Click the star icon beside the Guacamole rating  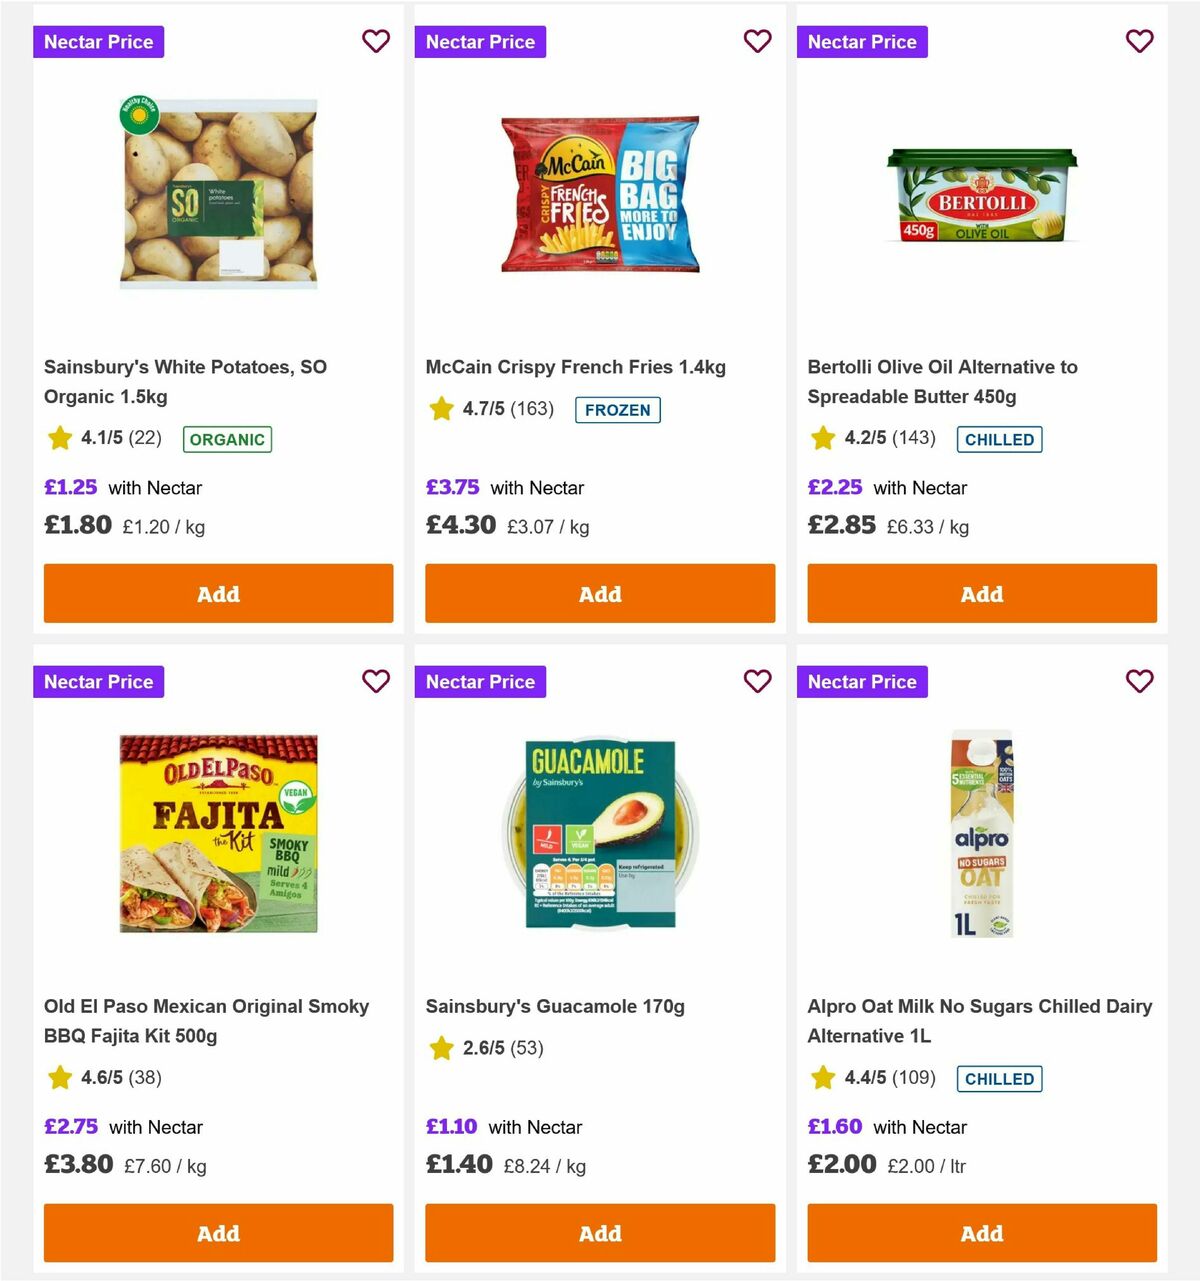(x=440, y=1048)
